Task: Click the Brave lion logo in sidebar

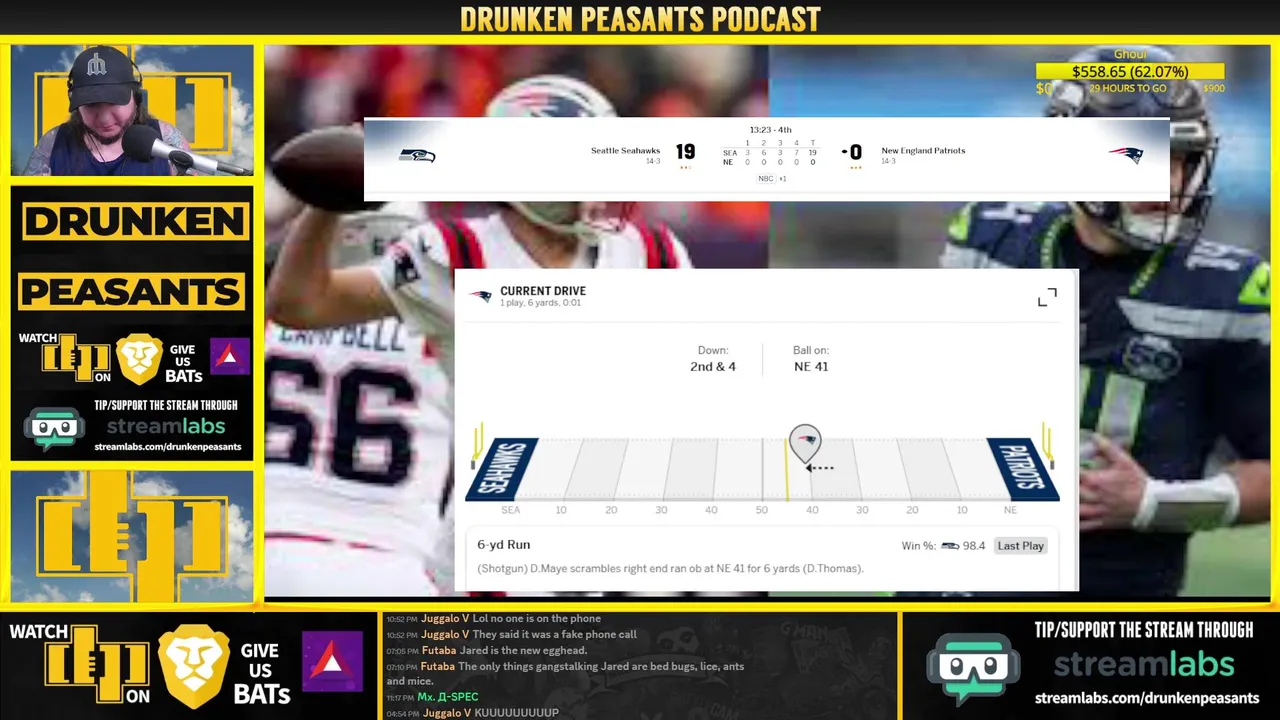Action: point(139,359)
